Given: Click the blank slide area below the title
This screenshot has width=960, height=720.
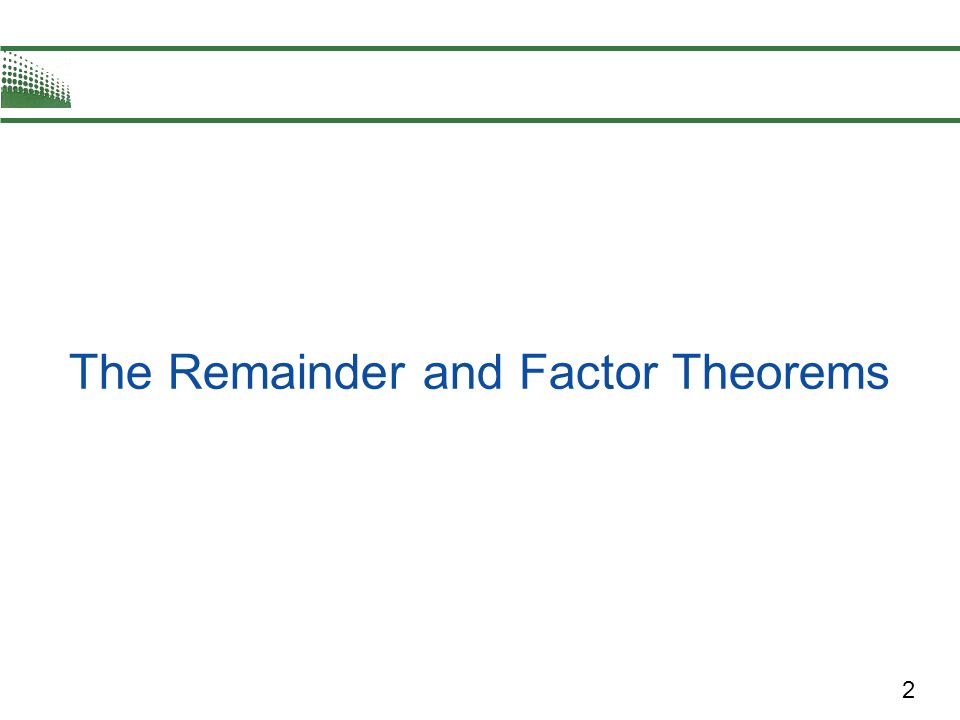Looking at the screenshot, I should (480, 533).
